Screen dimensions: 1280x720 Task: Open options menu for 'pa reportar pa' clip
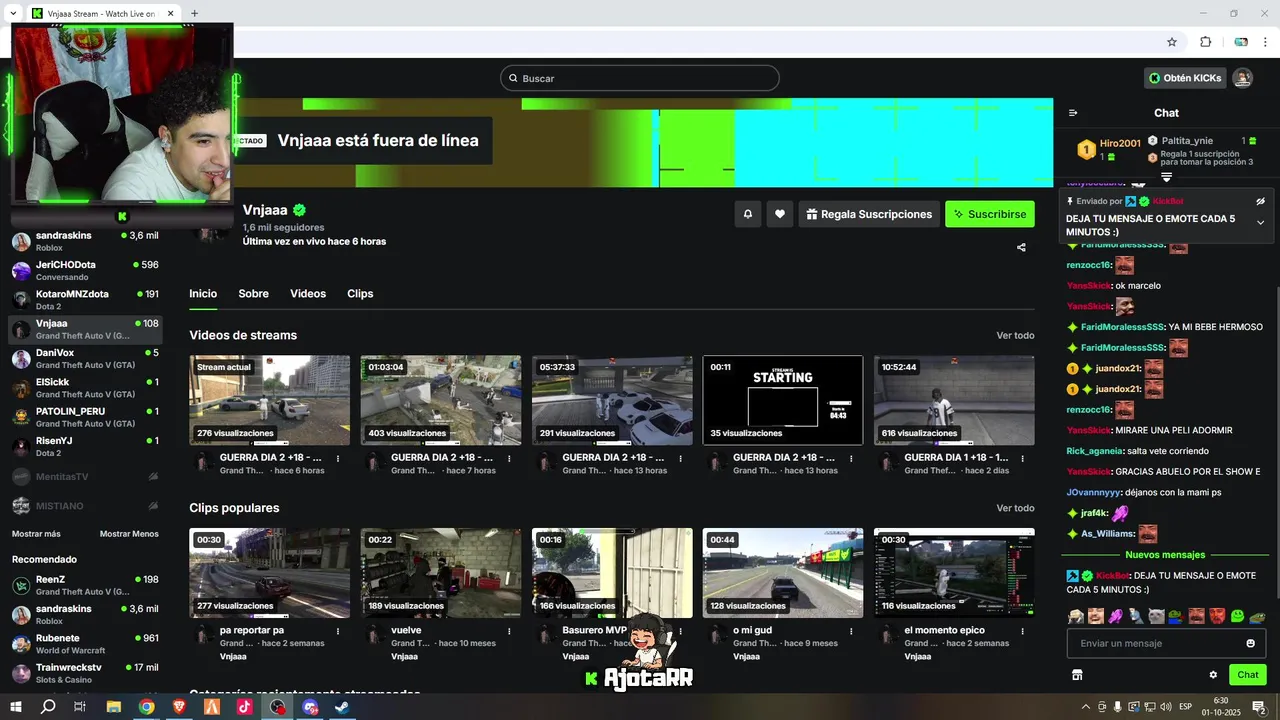(x=338, y=631)
